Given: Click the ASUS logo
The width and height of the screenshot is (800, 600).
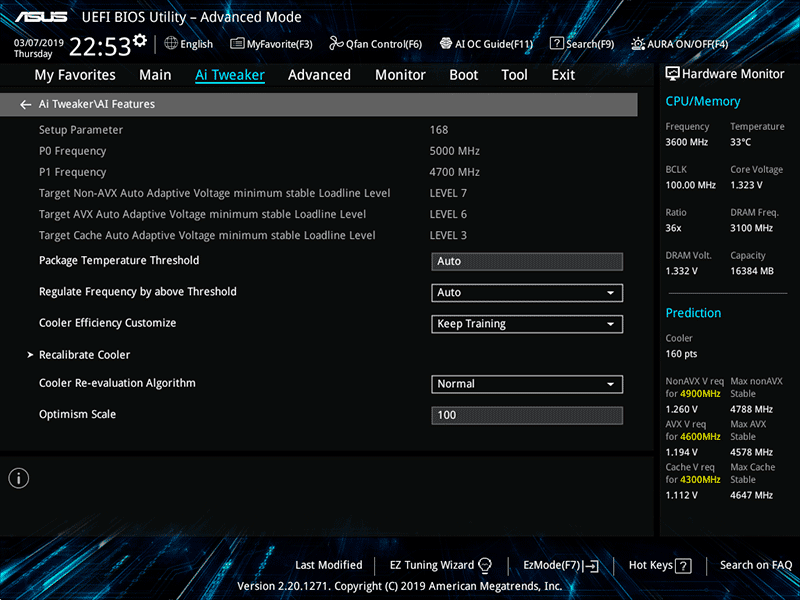Looking at the screenshot, I should pyautogui.click(x=41, y=17).
